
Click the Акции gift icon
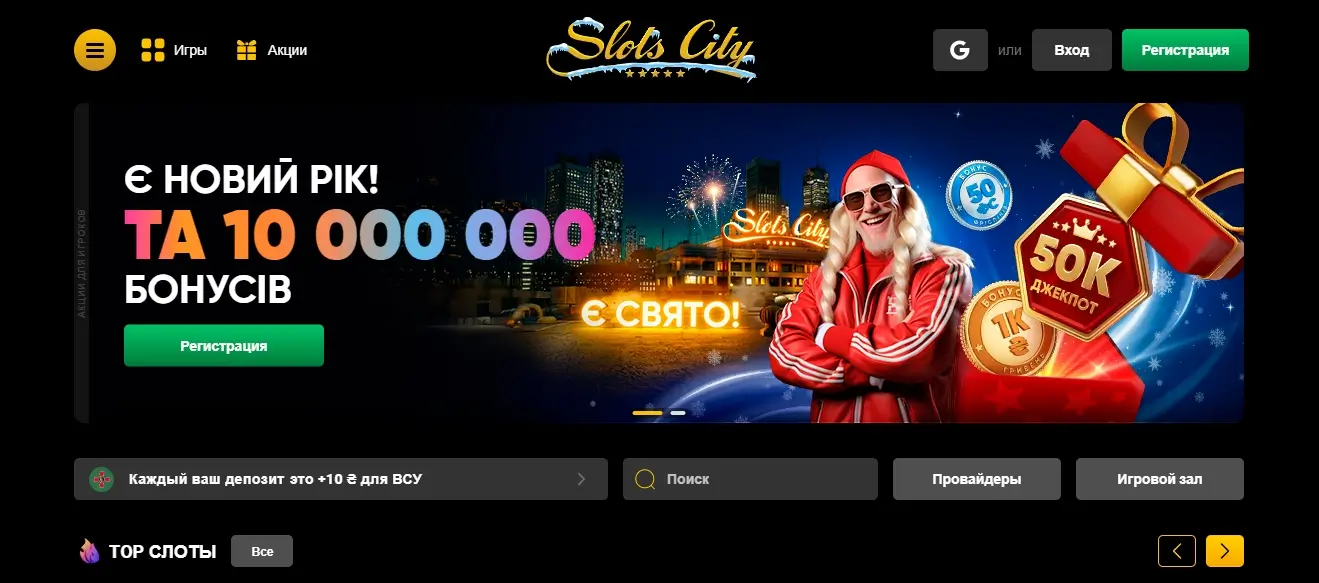click(x=247, y=50)
